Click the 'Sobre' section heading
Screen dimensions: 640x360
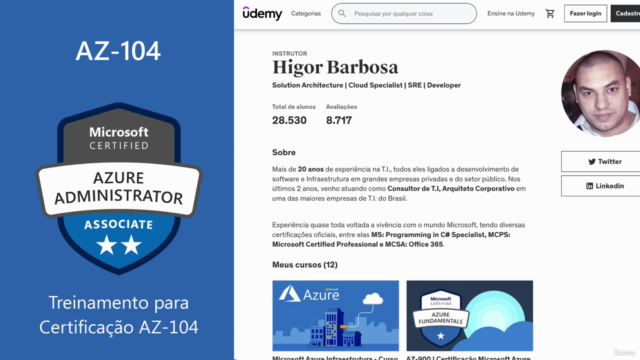tap(284, 152)
